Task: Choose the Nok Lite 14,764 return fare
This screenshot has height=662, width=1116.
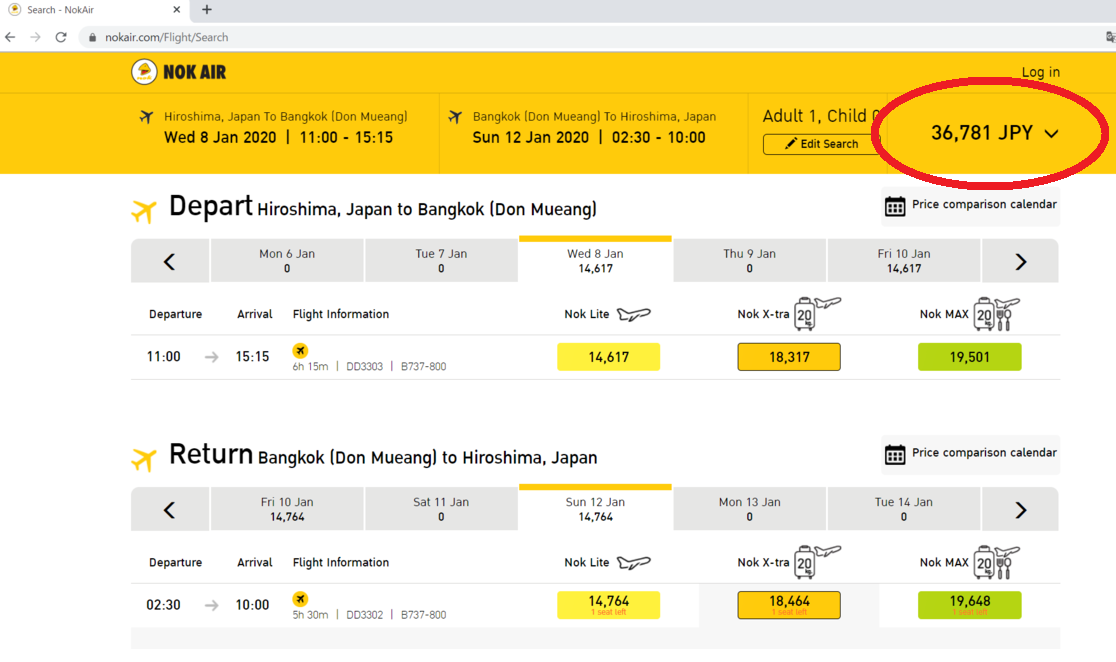Action: [x=609, y=605]
